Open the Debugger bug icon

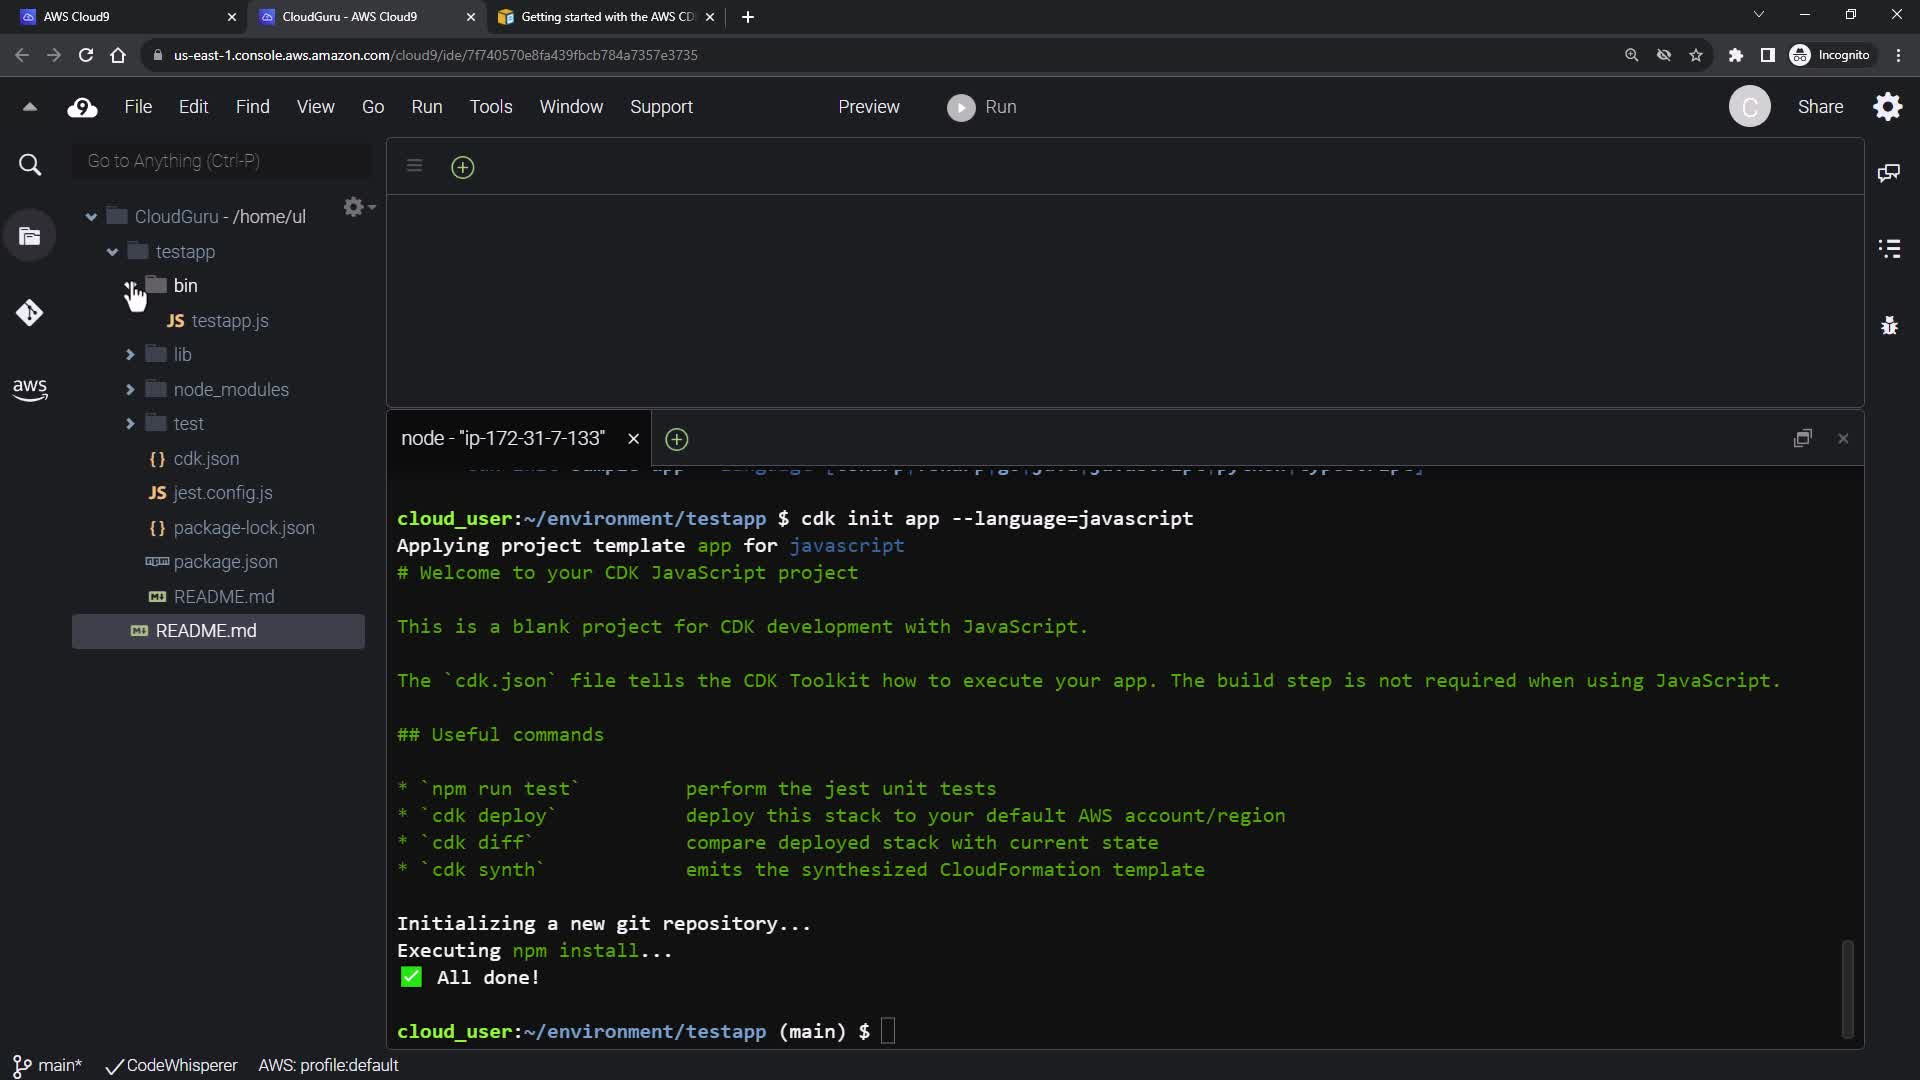[1889, 325]
